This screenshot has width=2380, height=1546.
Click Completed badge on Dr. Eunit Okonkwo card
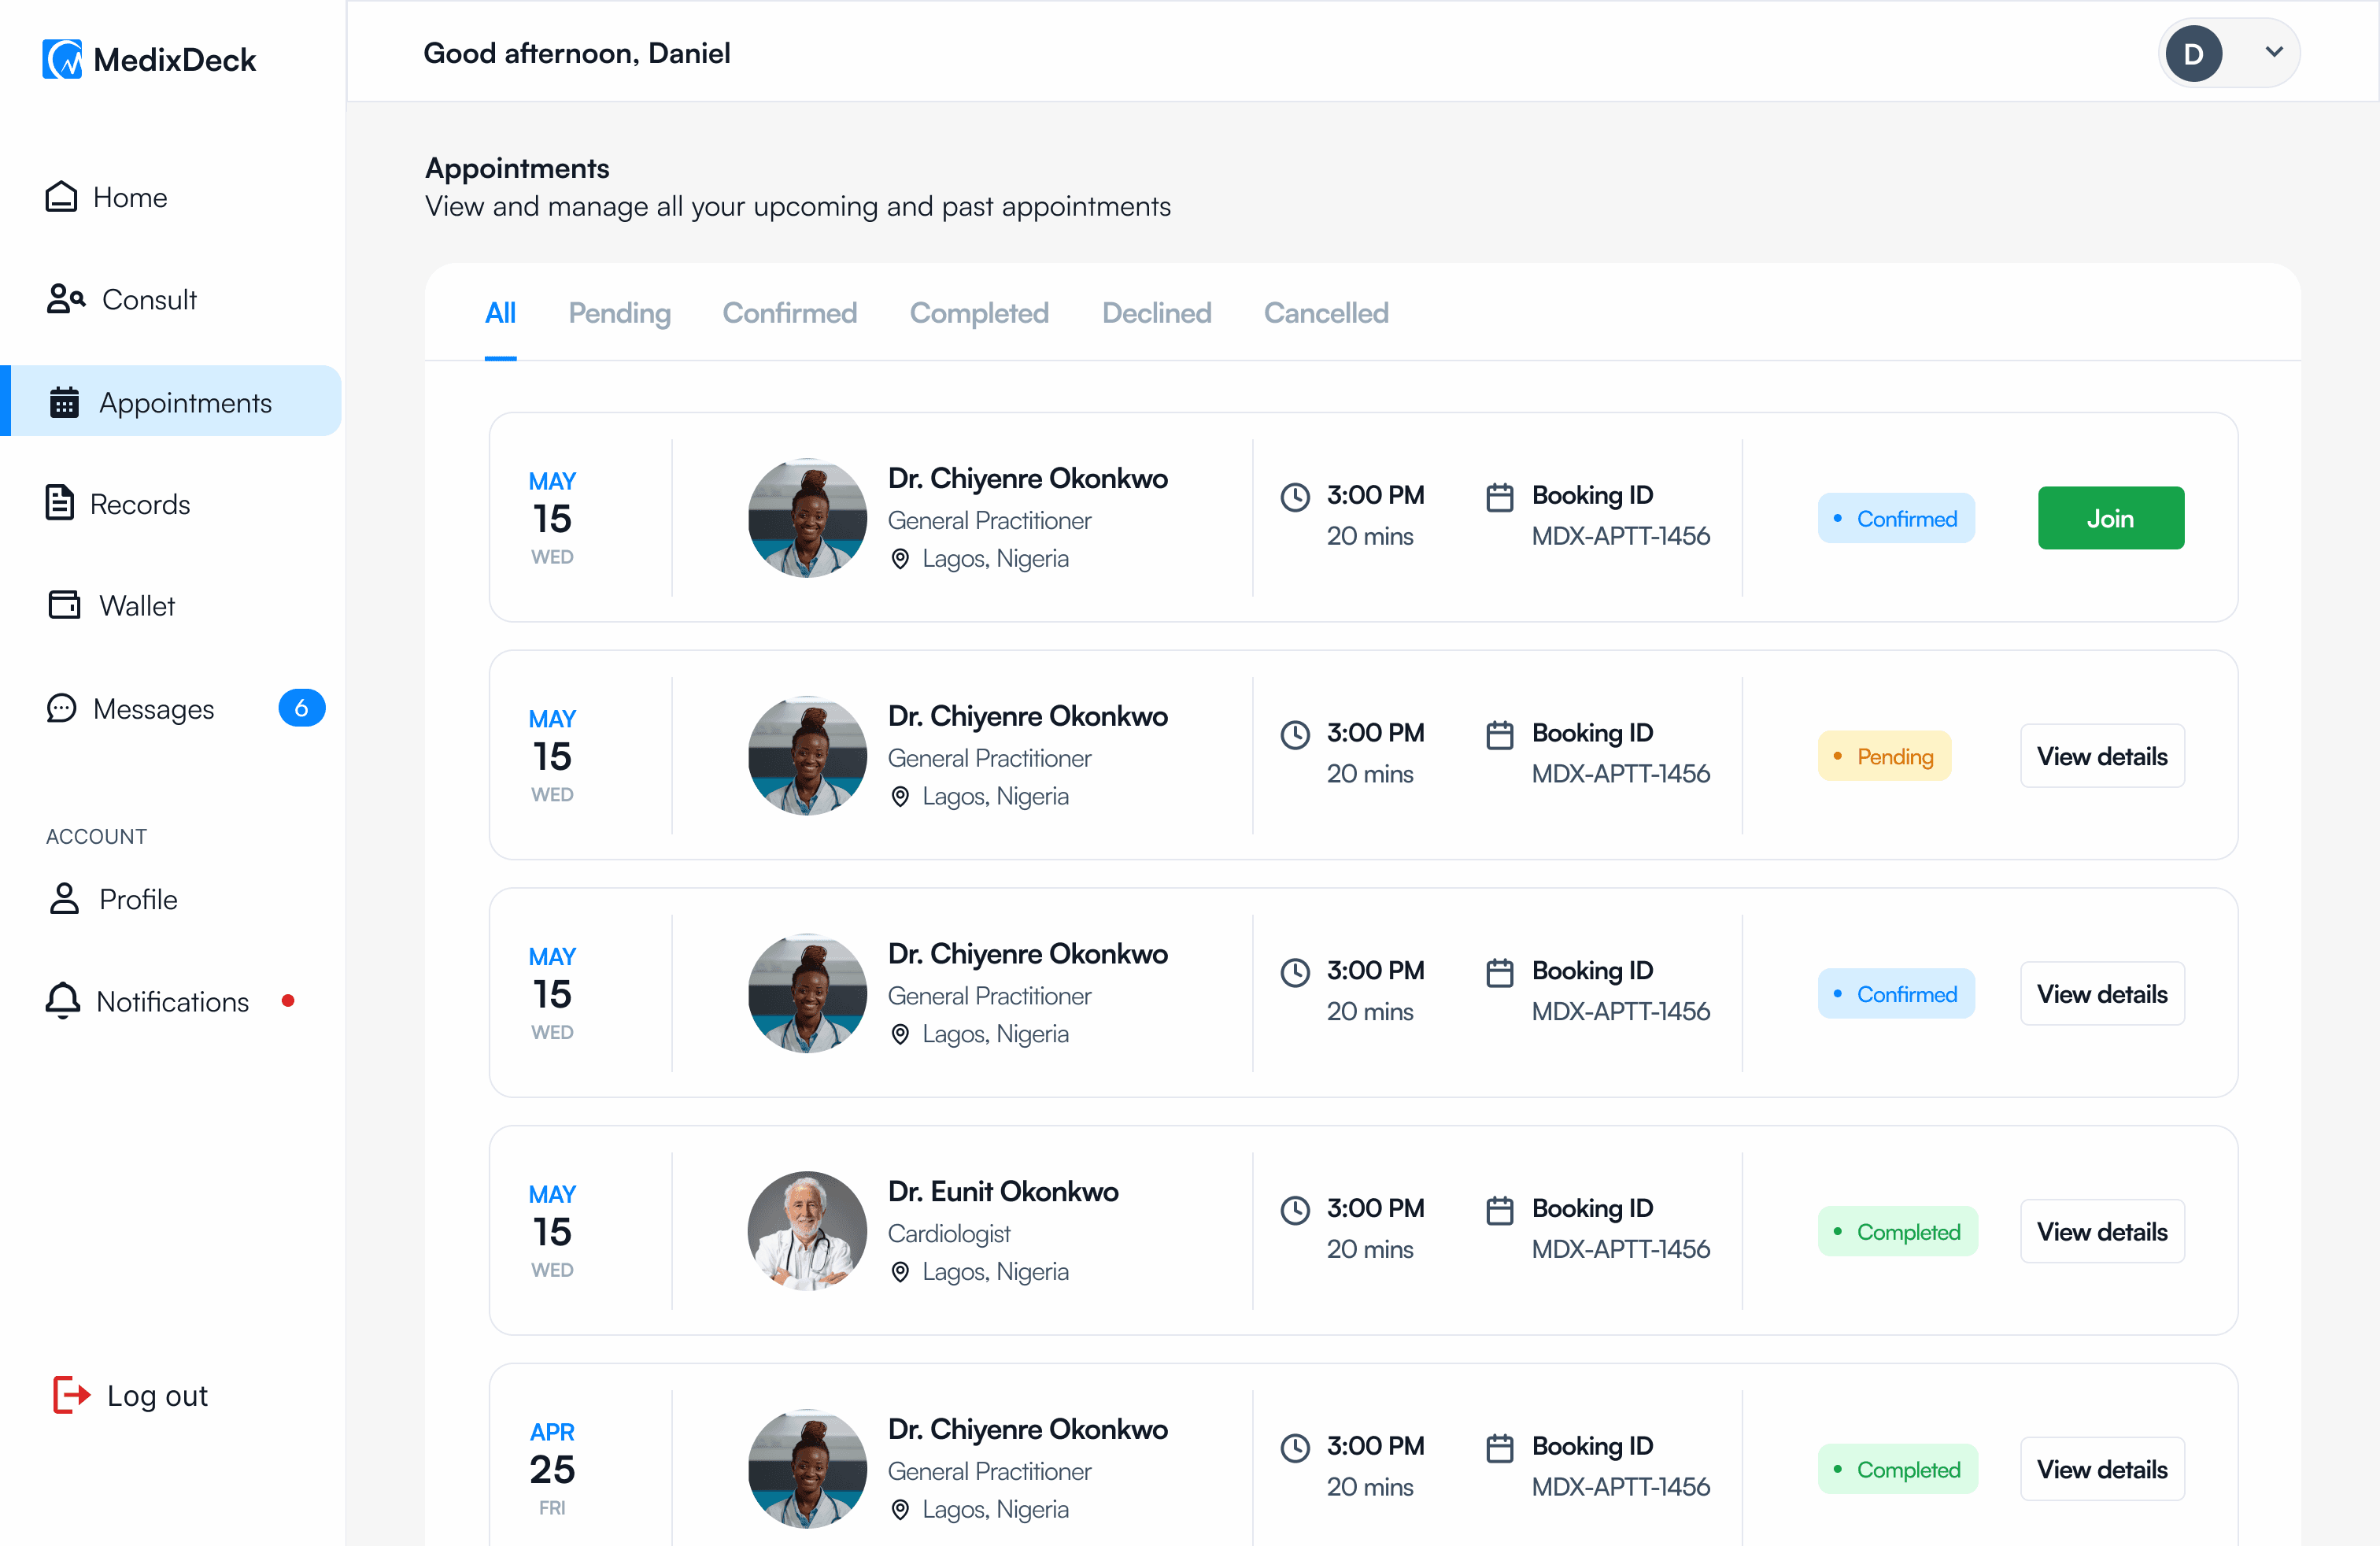coord(1897,1231)
